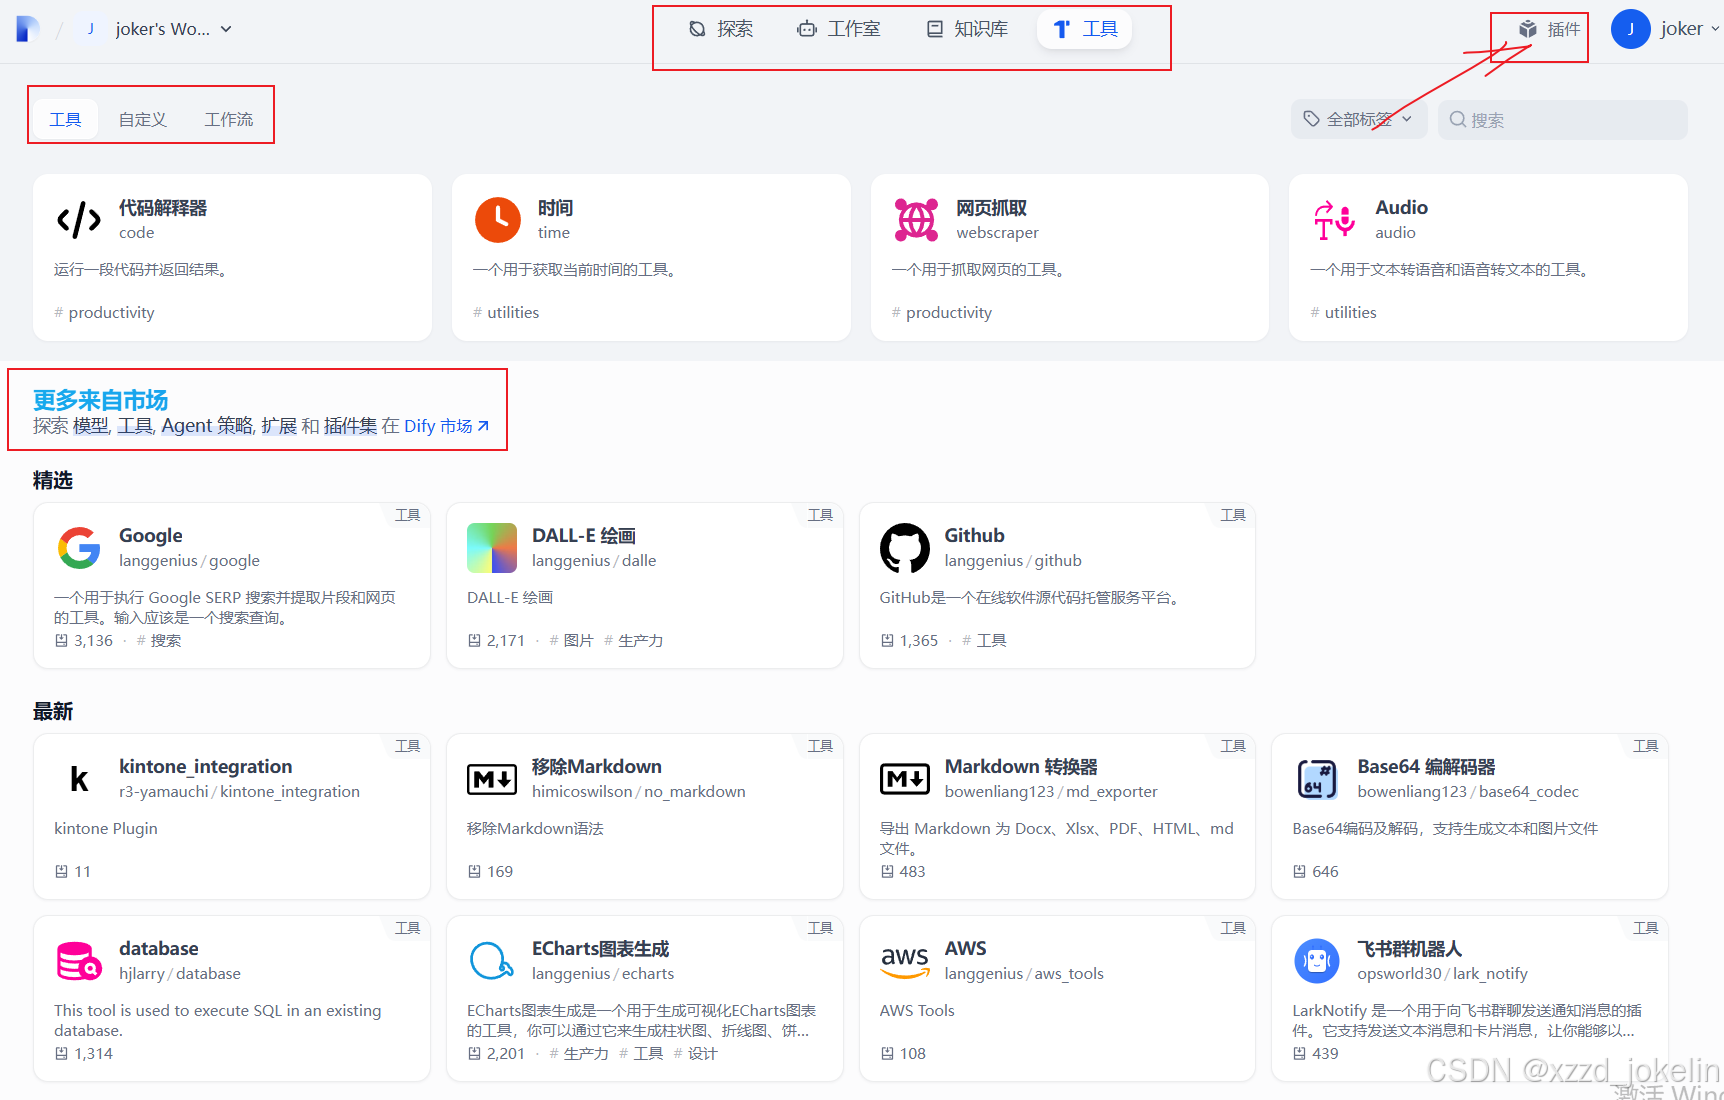1724x1100 pixels.
Task: Click the aws logo icon
Action: click(x=905, y=961)
